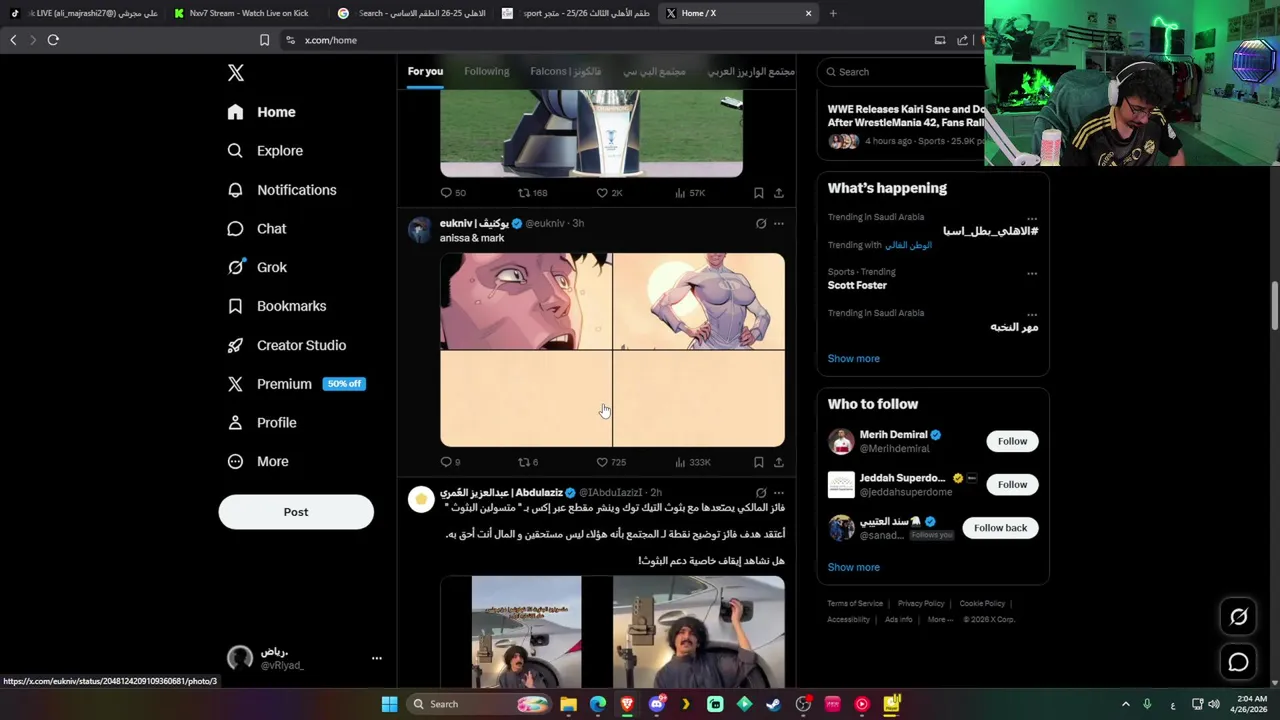The width and height of the screenshot is (1280, 720).
Task: Open Grok explain icon on eukniv post
Action: [x=761, y=224]
